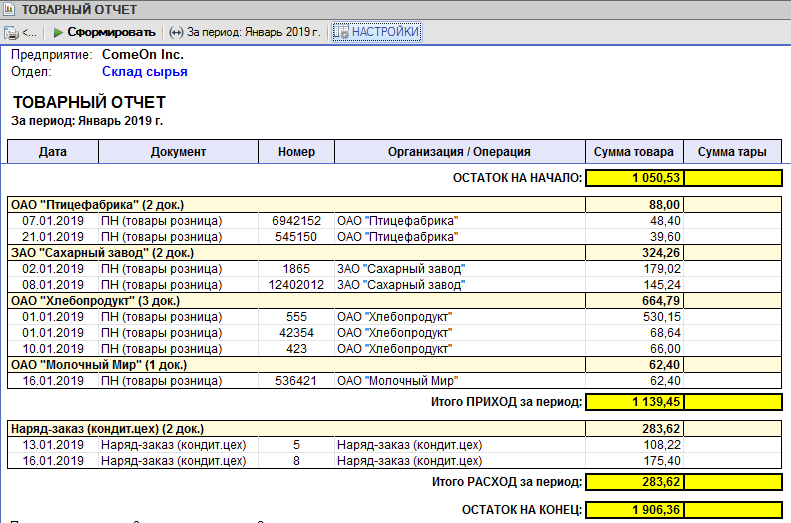Select the Наряд-заказ row dated 13.01.2019
Viewport: 791px width, 523px height.
coord(394,445)
